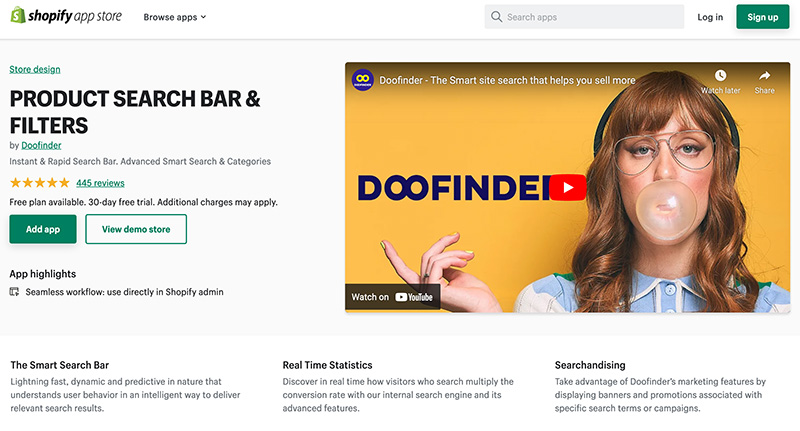Viewport: 800px width, 431px height.
Task: Click the 'Real Time Statistics' heading
Action: coord(328,365)
